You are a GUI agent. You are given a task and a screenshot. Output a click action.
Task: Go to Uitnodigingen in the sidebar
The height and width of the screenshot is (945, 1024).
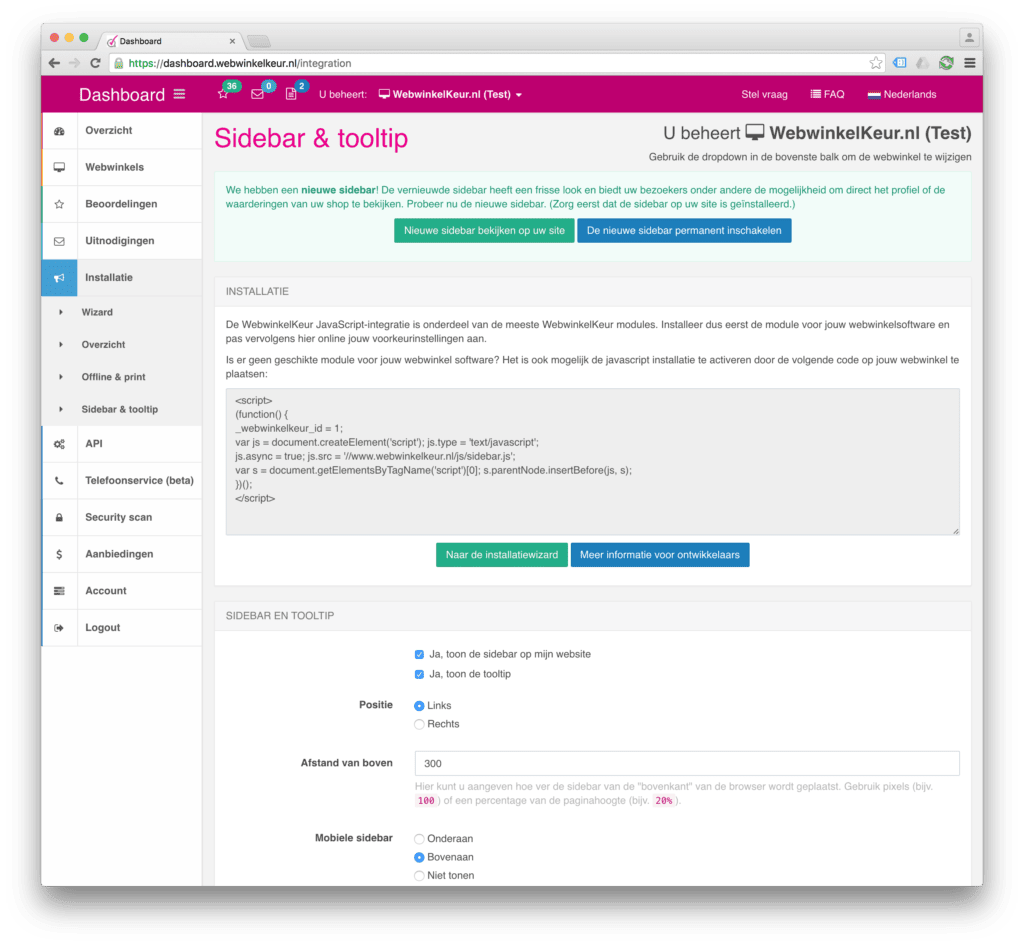(119, 241)
